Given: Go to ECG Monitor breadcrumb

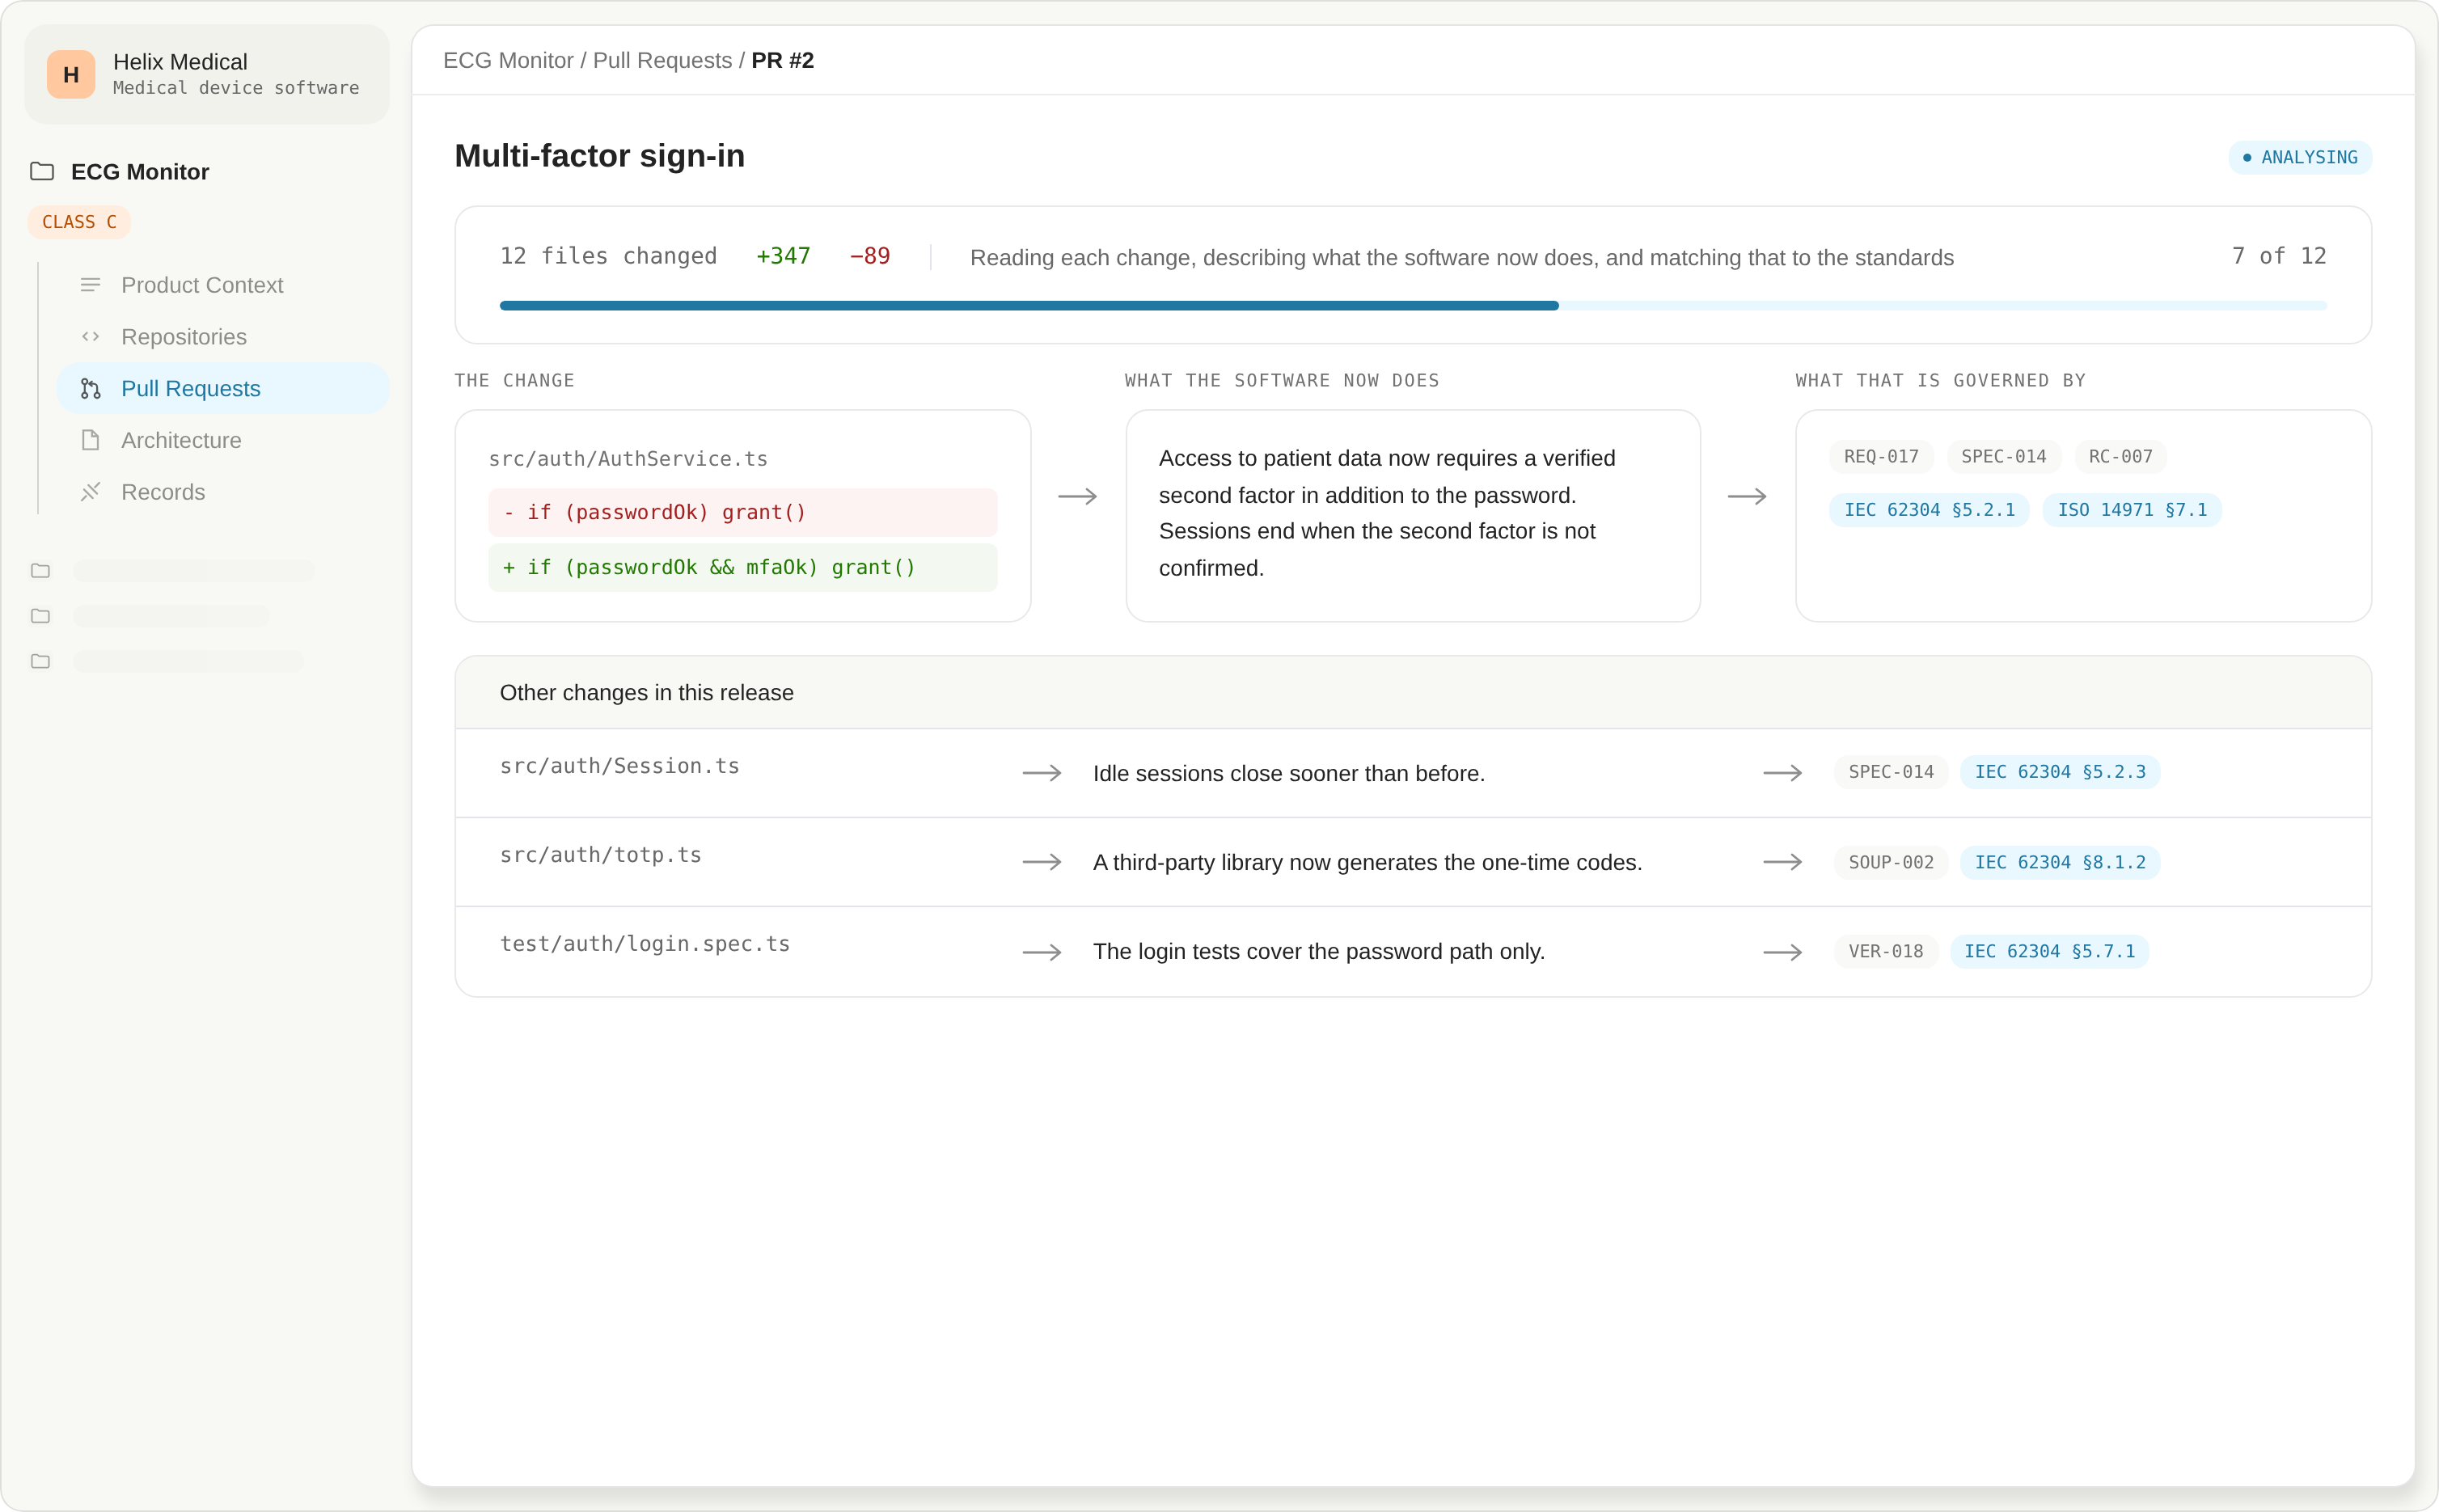Looking at the screenshot, I should point(508,60).
